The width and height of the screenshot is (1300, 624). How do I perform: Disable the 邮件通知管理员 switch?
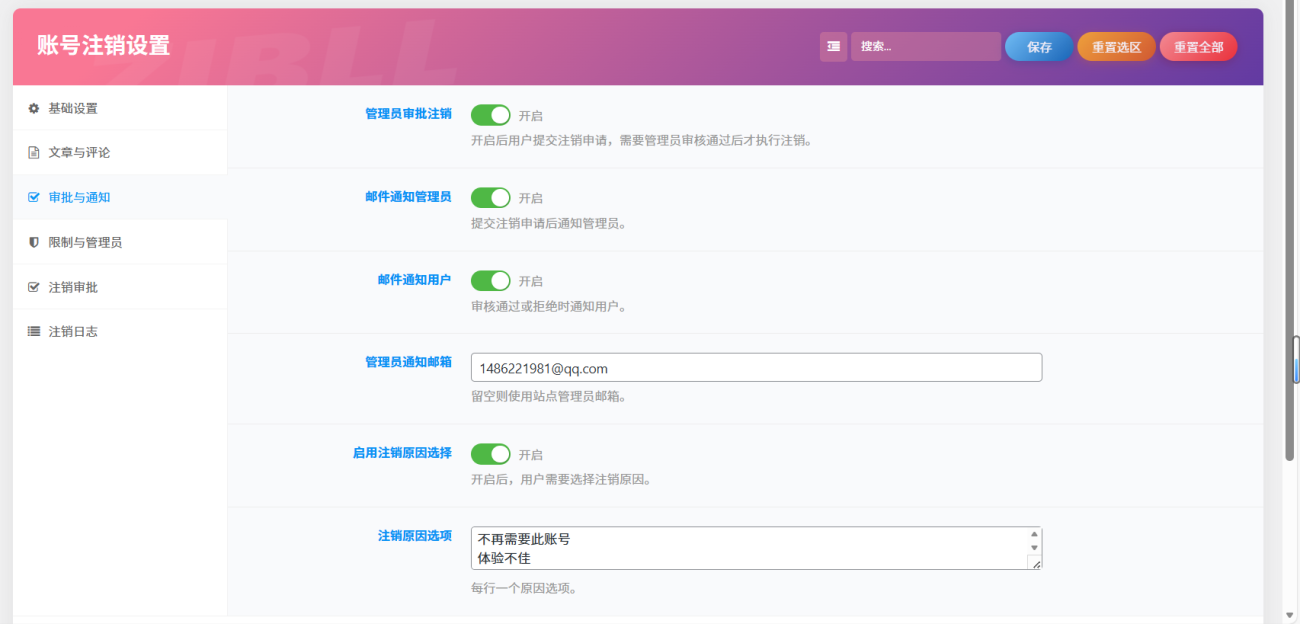pos(490,198)
